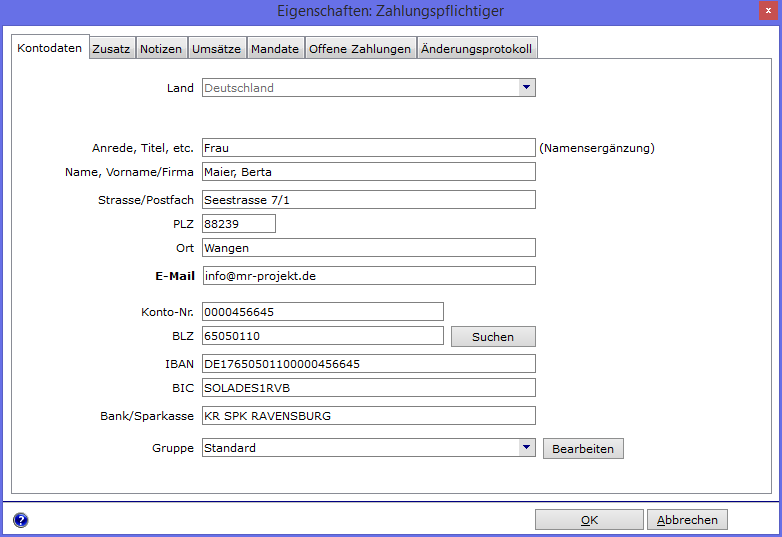This screenshot has width=782, height=537.
Task: Click the Bearbeiten button beside Gruppe
Action: click(583, 449)
